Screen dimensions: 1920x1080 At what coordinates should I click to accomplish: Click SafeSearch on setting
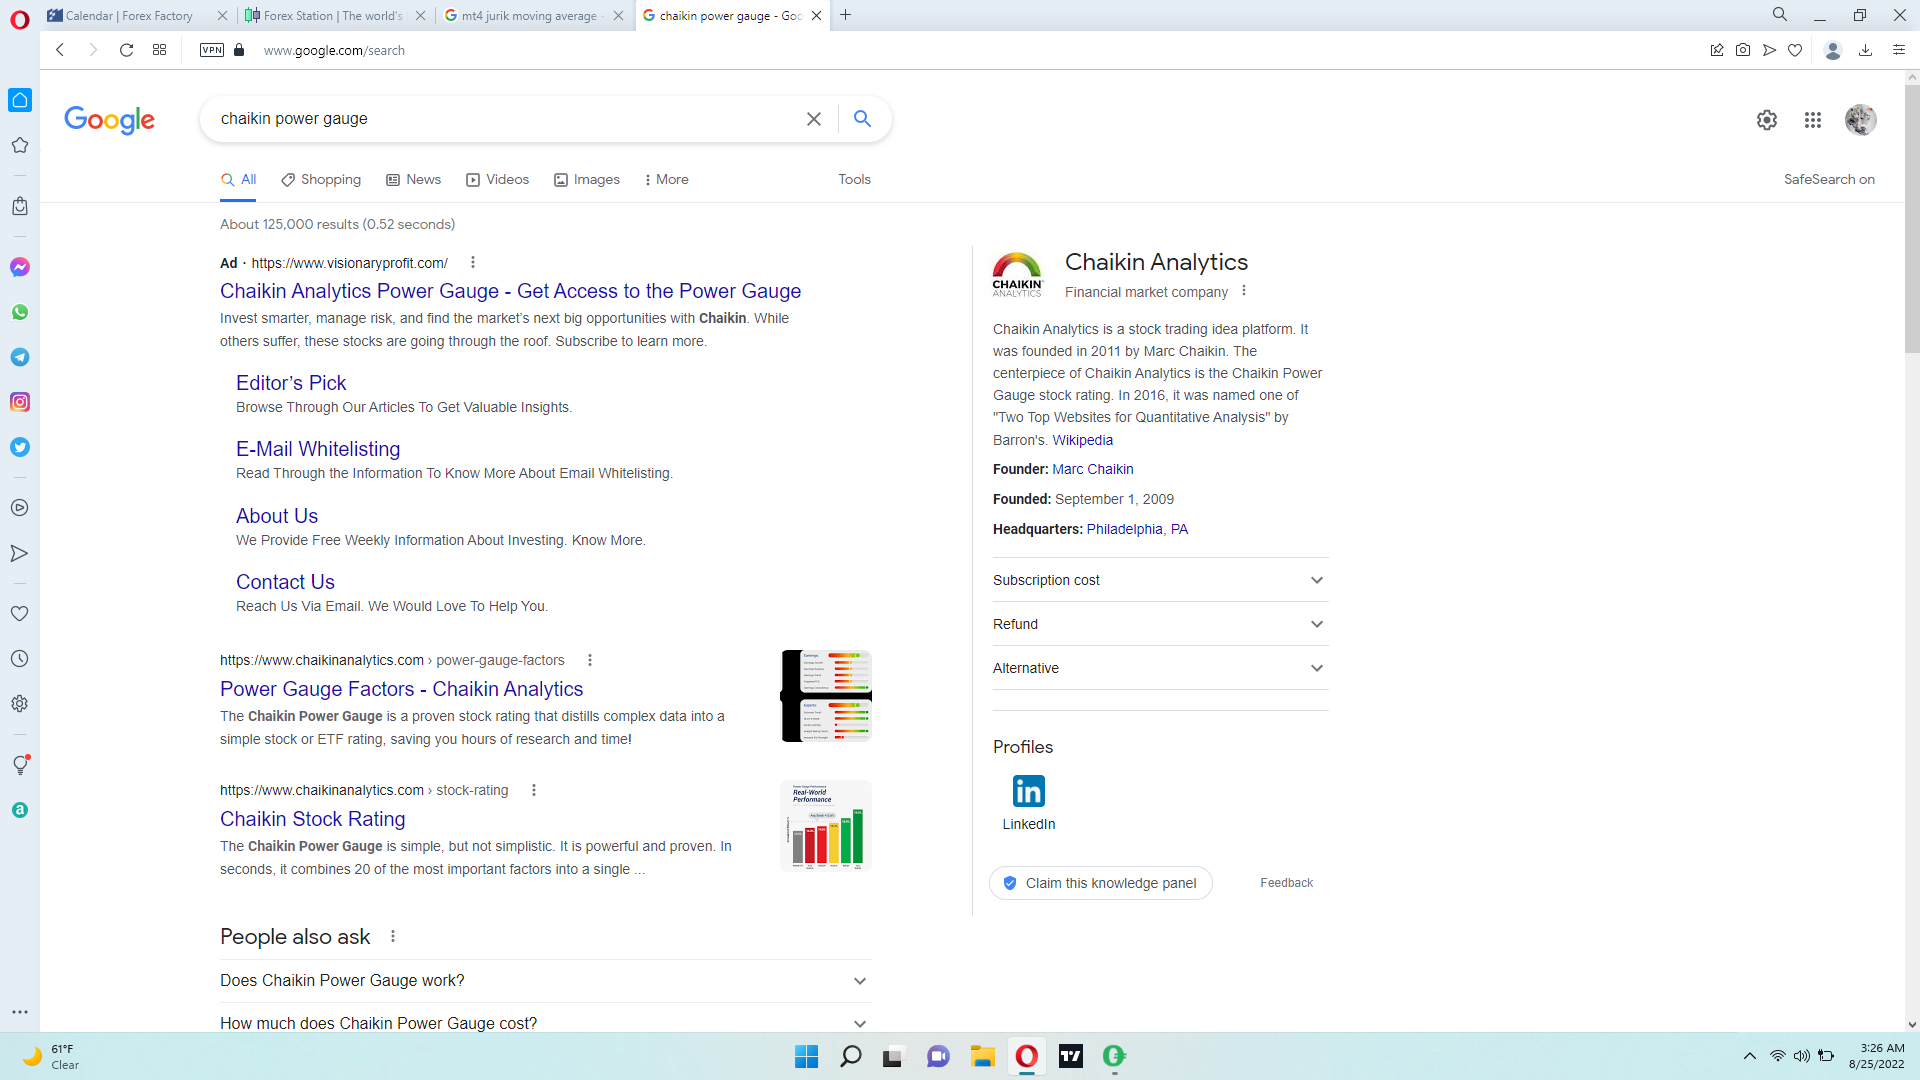coord(1829,179)
